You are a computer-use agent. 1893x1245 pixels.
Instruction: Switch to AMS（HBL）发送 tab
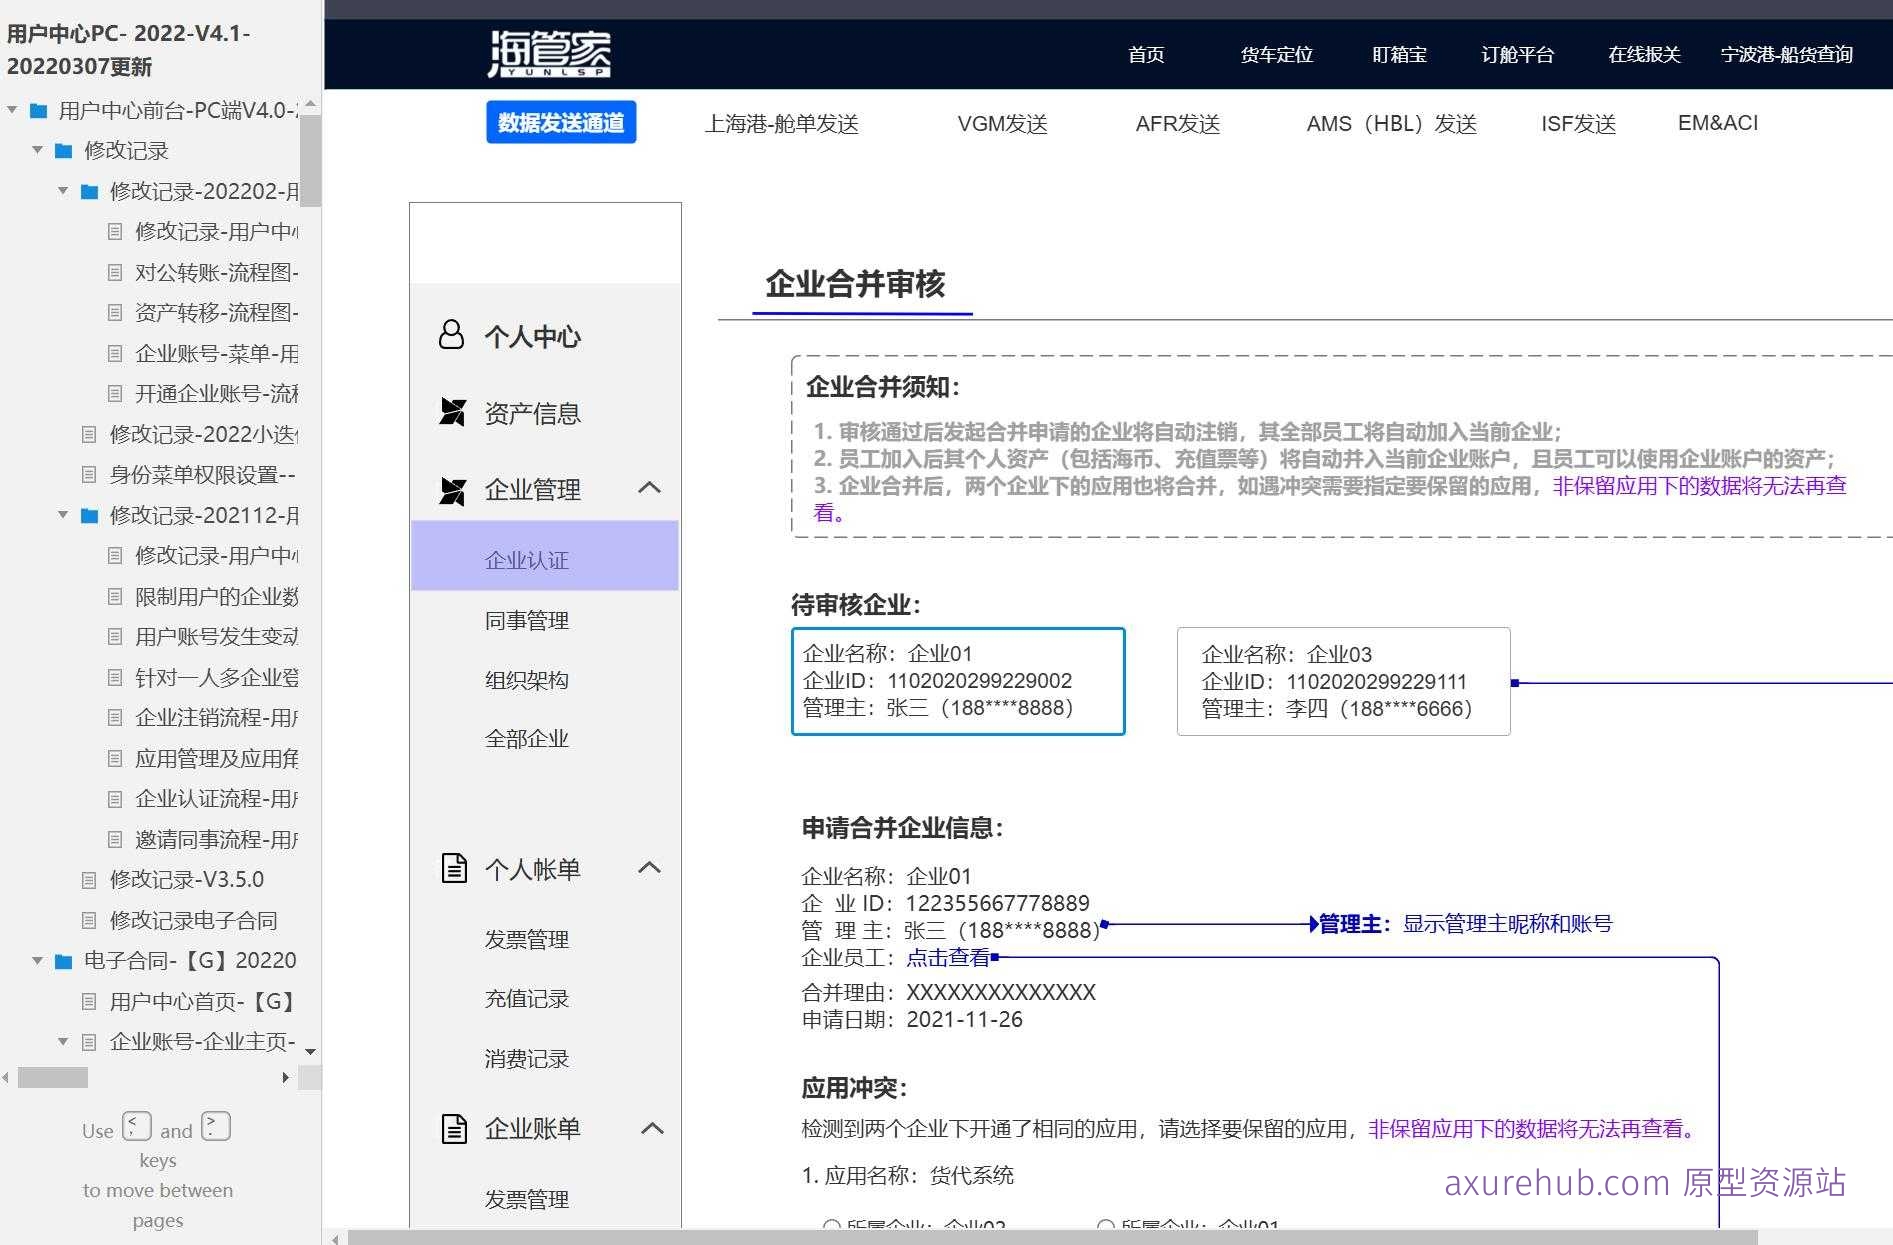tap(1391, 124)
